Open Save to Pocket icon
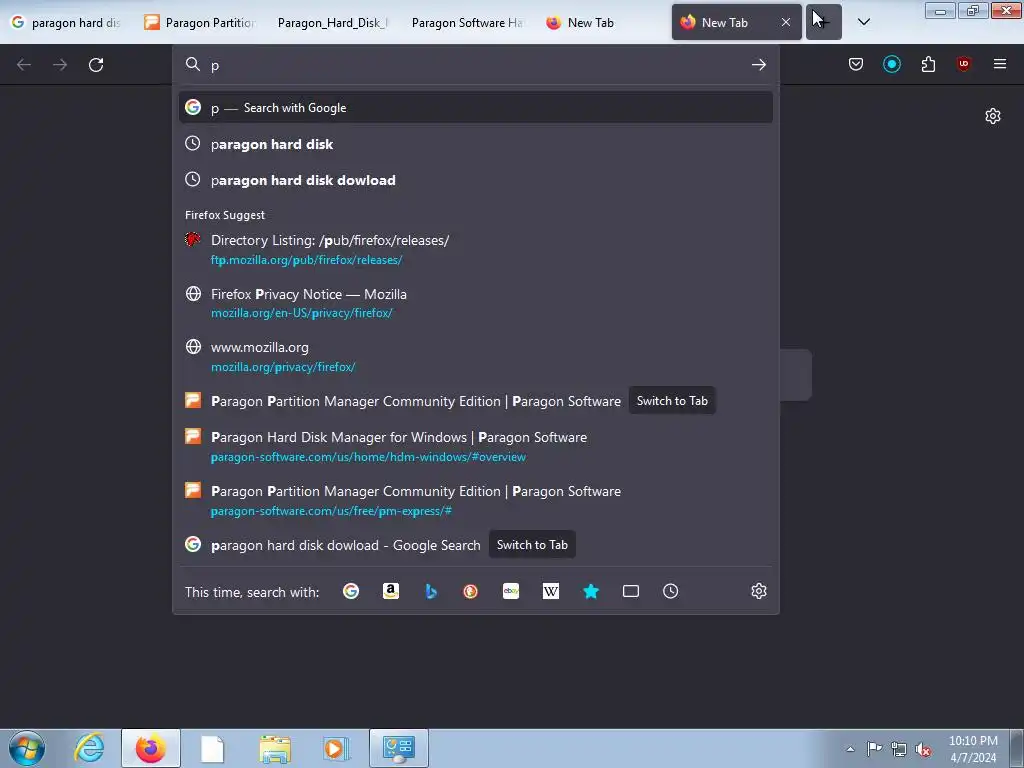1024x768 pixels. [x=856, y=64]
